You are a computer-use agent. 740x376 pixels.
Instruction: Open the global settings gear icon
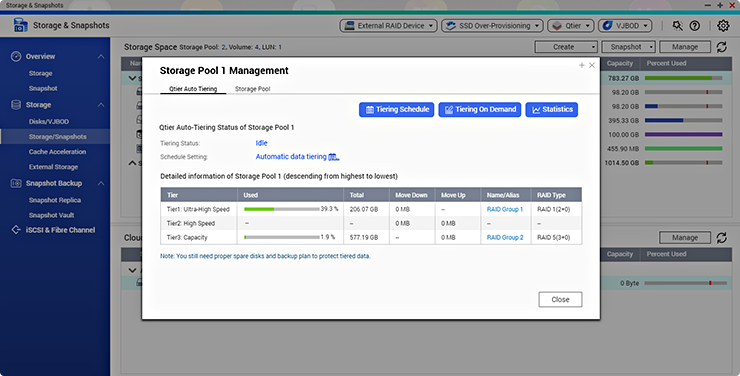point(723,26)
